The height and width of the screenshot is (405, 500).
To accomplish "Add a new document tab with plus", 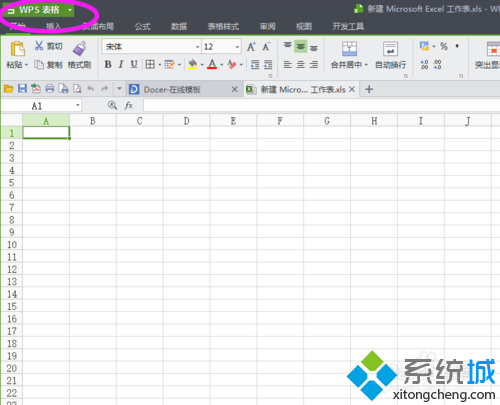I will click(369, 89).
